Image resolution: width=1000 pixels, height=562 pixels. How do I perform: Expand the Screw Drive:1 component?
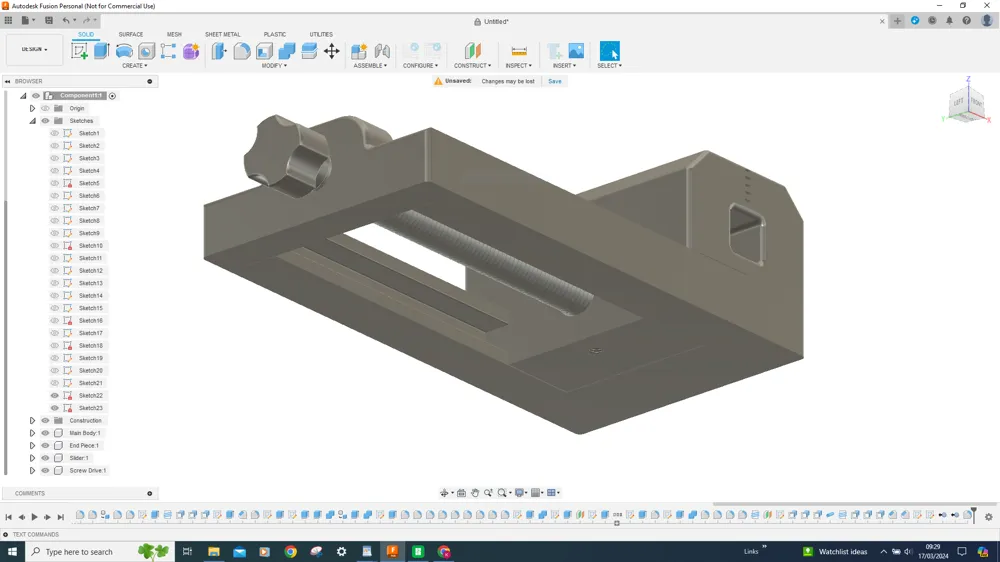tap(32, 470)
